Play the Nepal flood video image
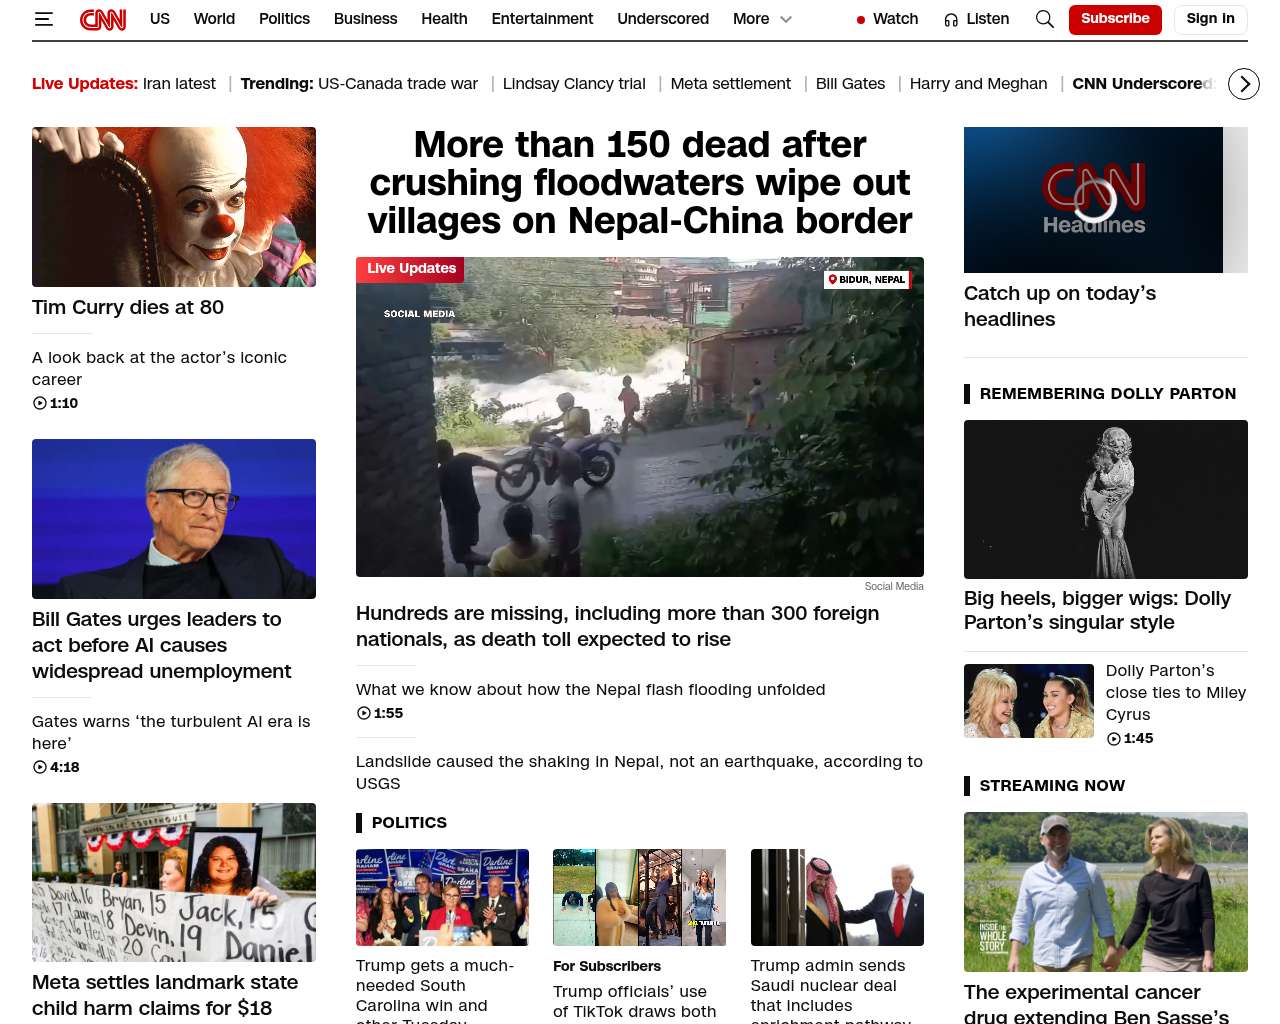1280x1024 pixels. click(x=640, y=417)
